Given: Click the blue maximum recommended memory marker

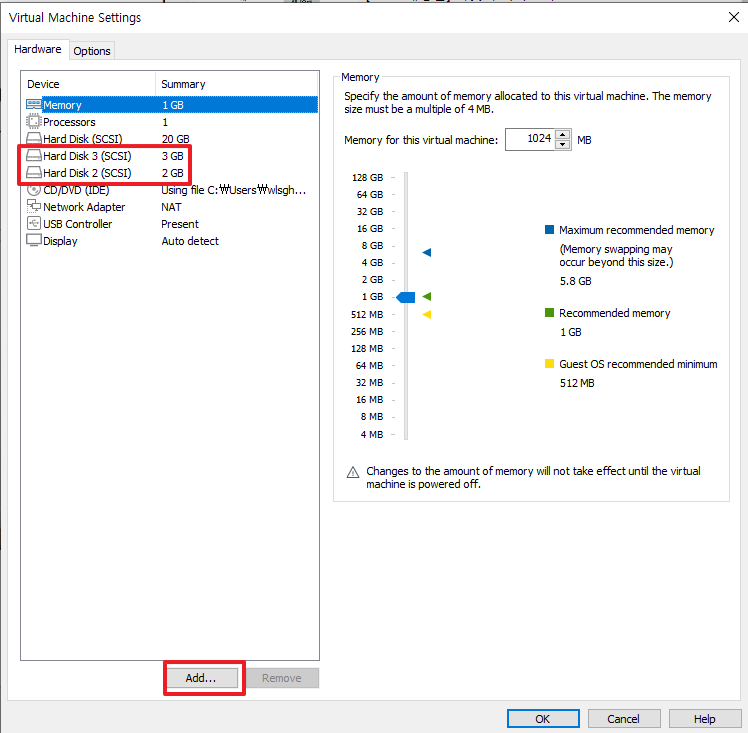Looking at the screenshot, I should click(427, 252).
